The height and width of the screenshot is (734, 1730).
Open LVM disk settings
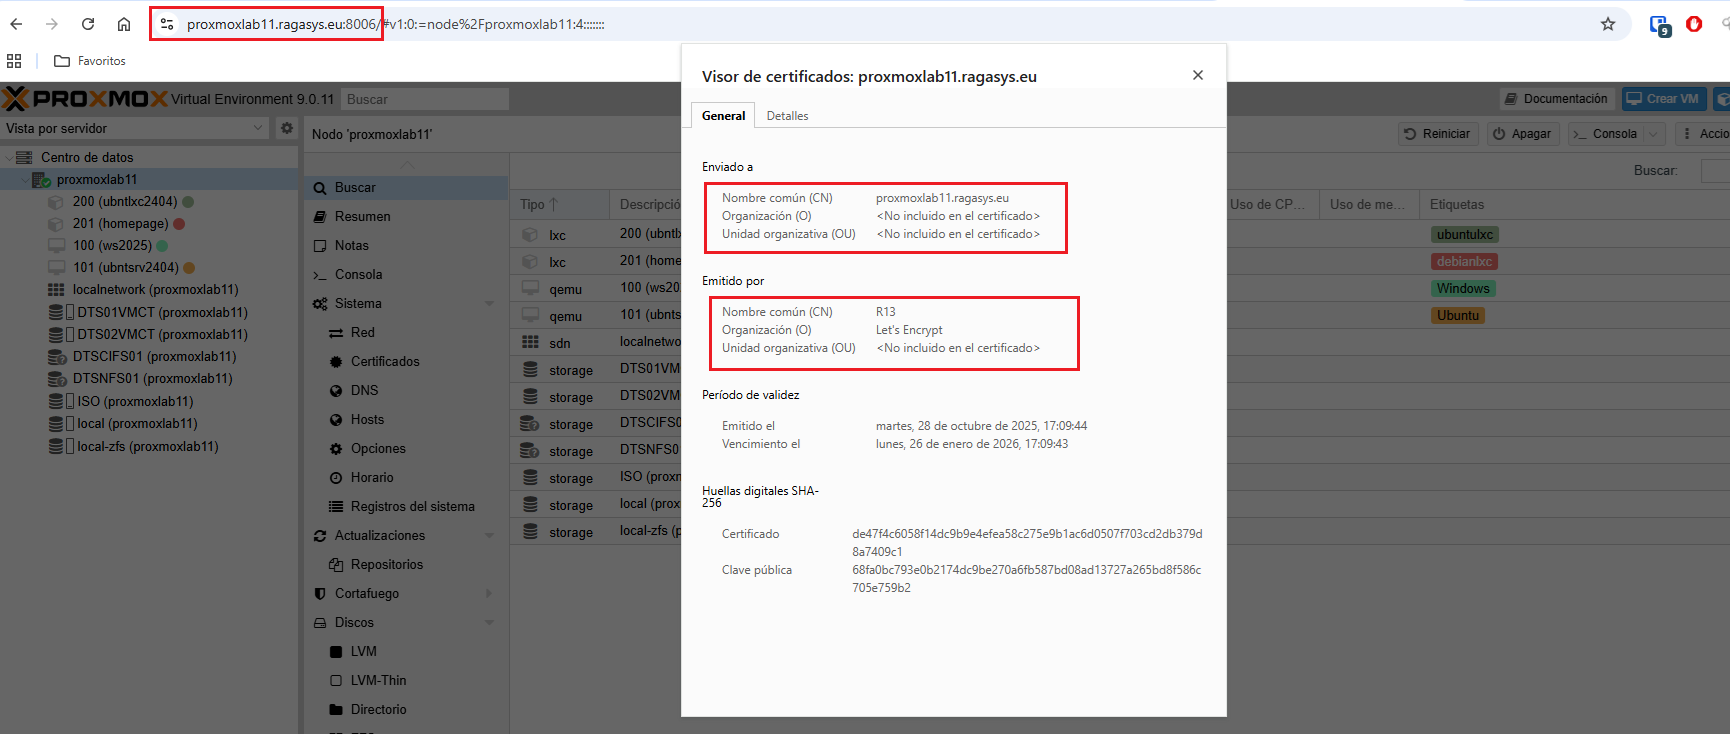[x=406, y=651]
